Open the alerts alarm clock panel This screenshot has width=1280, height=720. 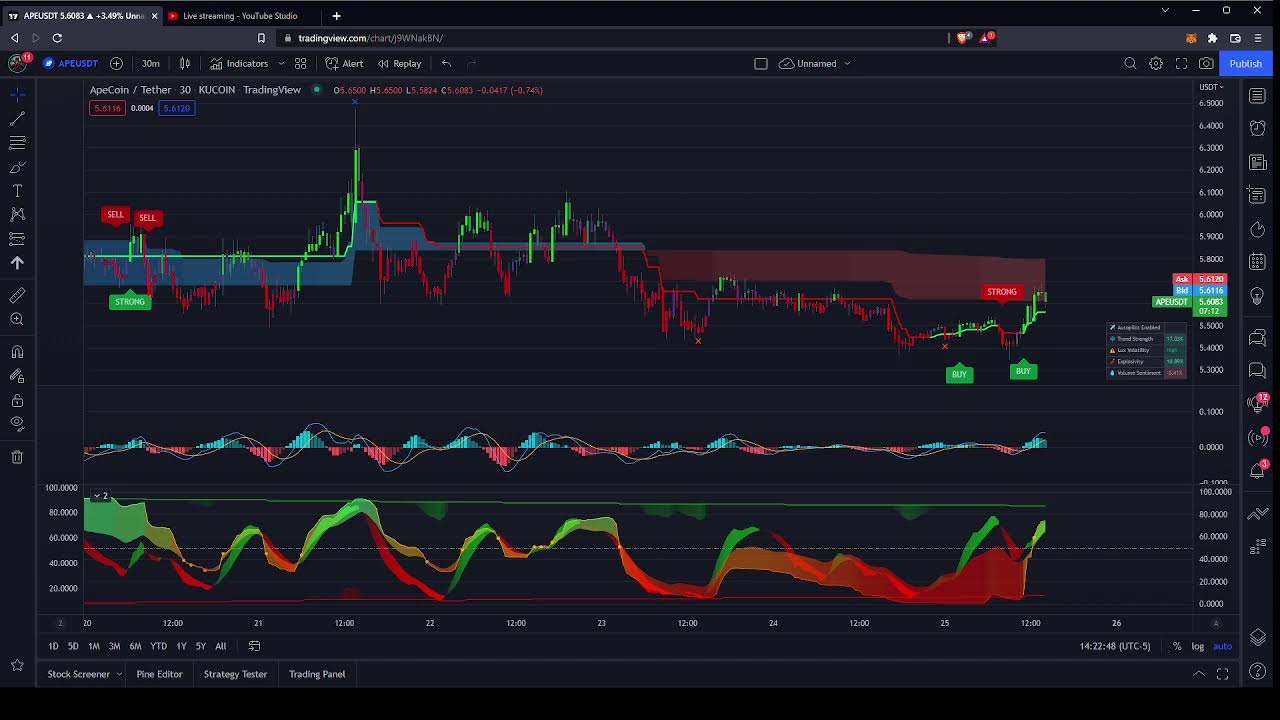[x=1258, y=129]
